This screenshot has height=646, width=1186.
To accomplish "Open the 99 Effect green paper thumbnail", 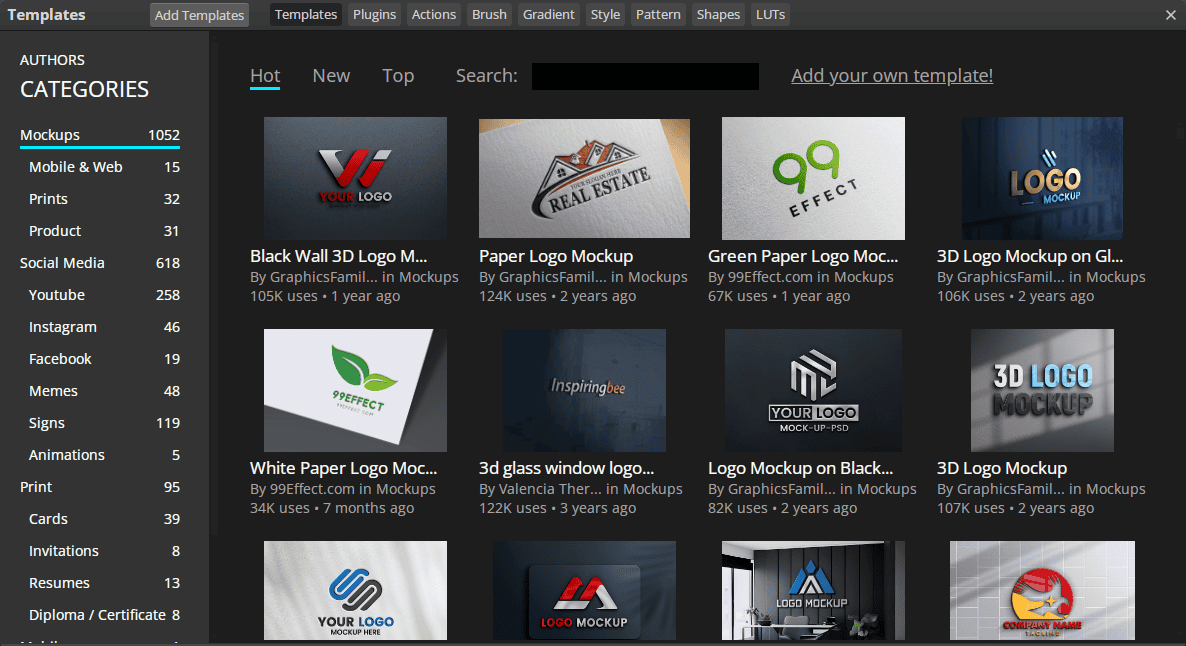I will click(813, 178).
